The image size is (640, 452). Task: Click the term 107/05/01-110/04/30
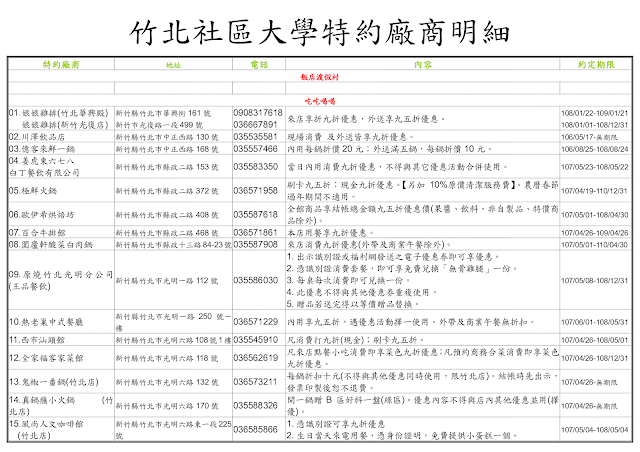[595, 245]
